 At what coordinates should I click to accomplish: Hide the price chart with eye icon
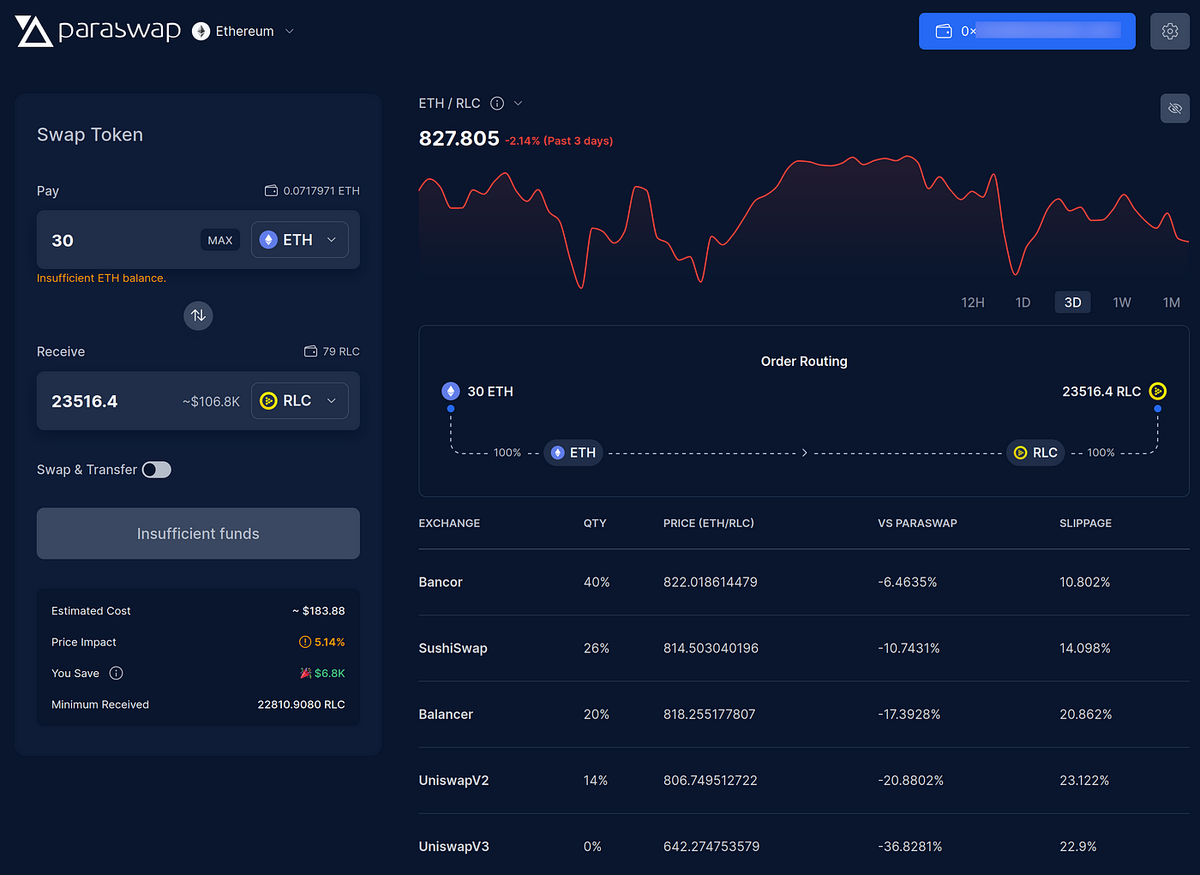[1175, 108]
